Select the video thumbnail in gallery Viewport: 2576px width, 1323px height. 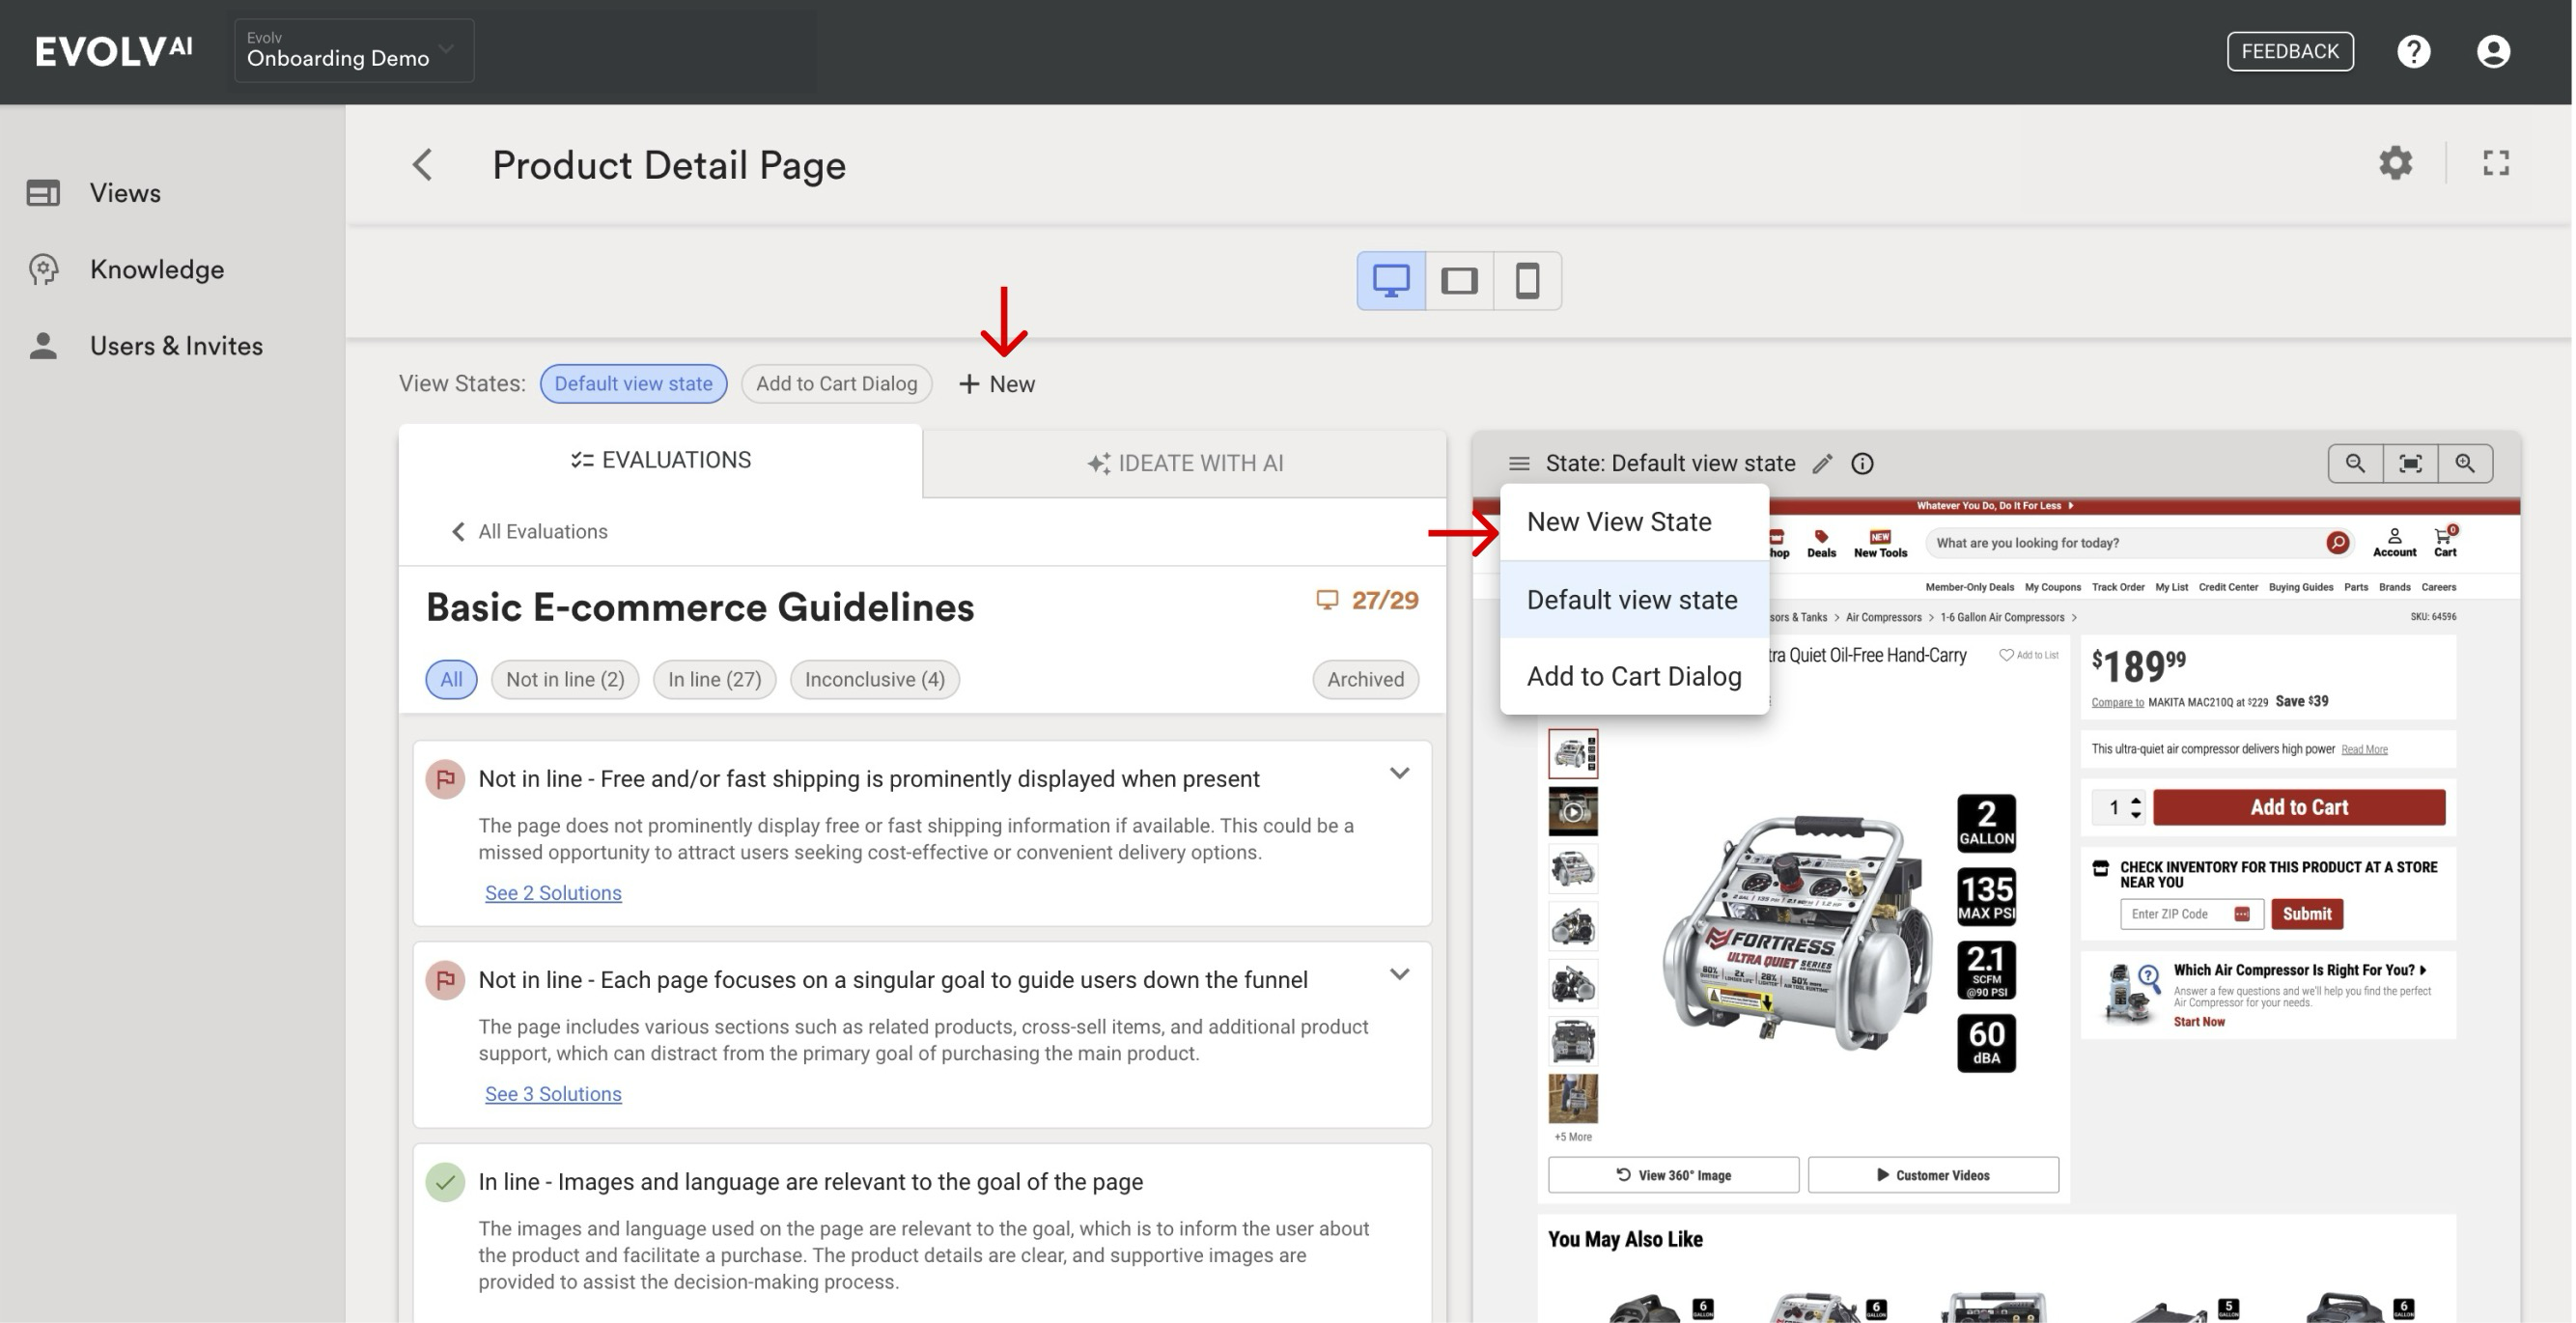(1573, 811)
